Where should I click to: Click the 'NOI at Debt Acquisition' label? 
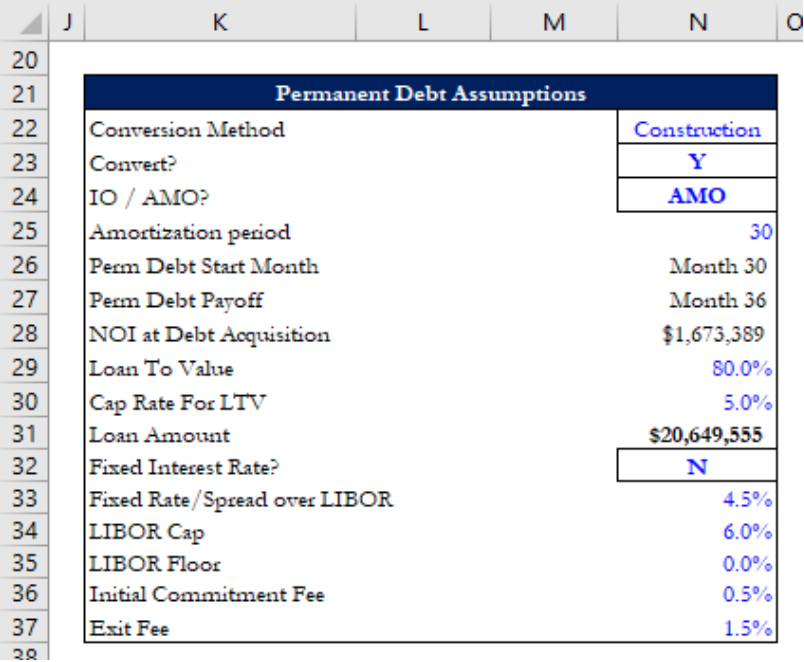tap(209, 334)
